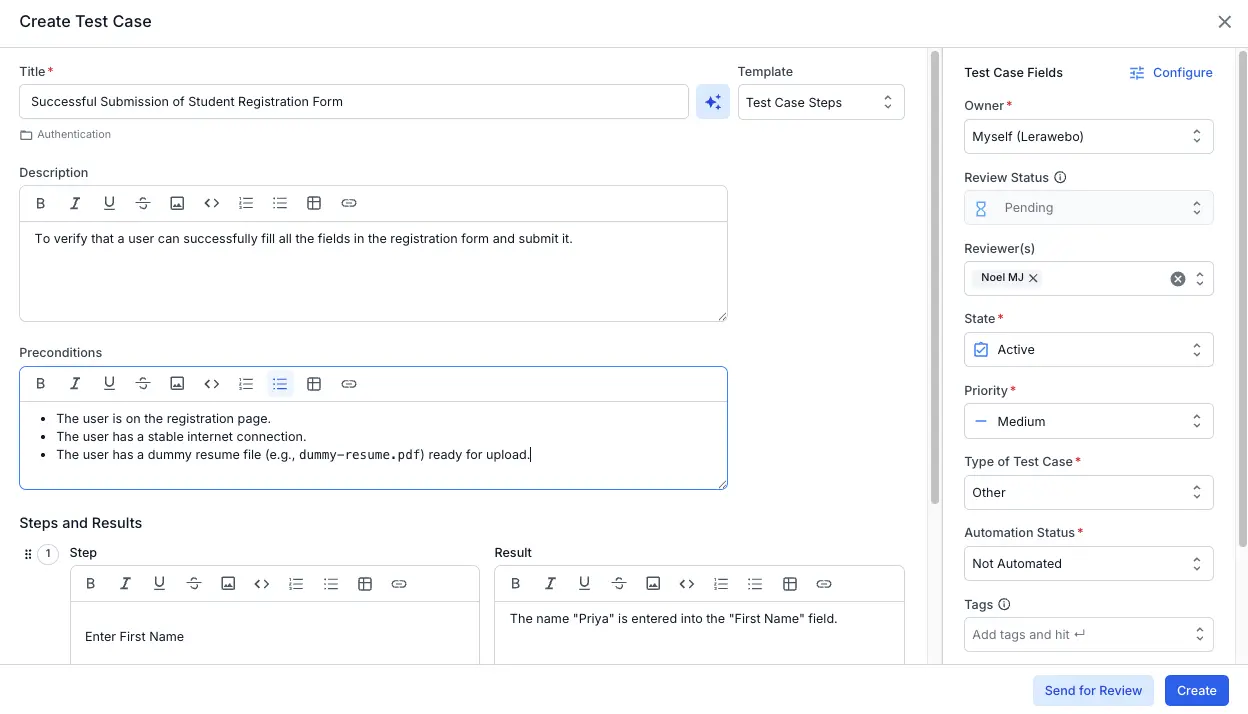The height and width of the screenshot is (714, 1248).
Task: Remove Noel MJ reviewer chip
Action: tap(1033, 278)
